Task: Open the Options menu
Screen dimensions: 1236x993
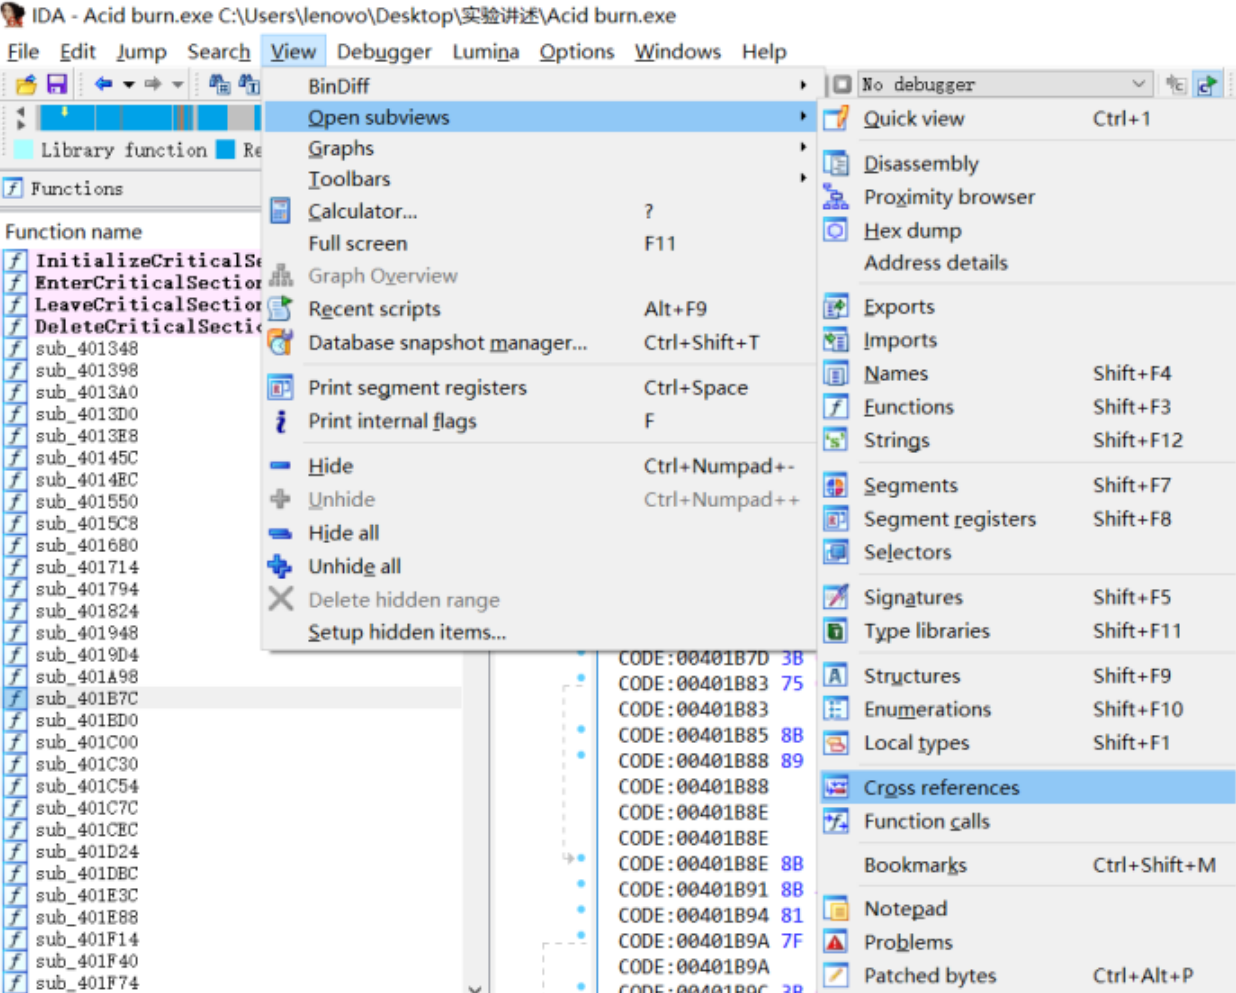Action: [x=577, y=52]
